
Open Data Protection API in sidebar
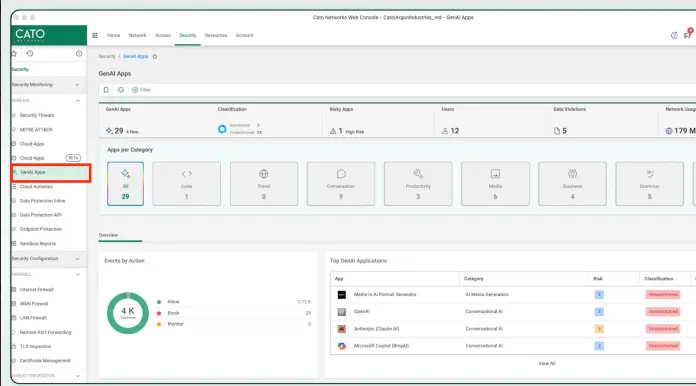tap(40, 215)
